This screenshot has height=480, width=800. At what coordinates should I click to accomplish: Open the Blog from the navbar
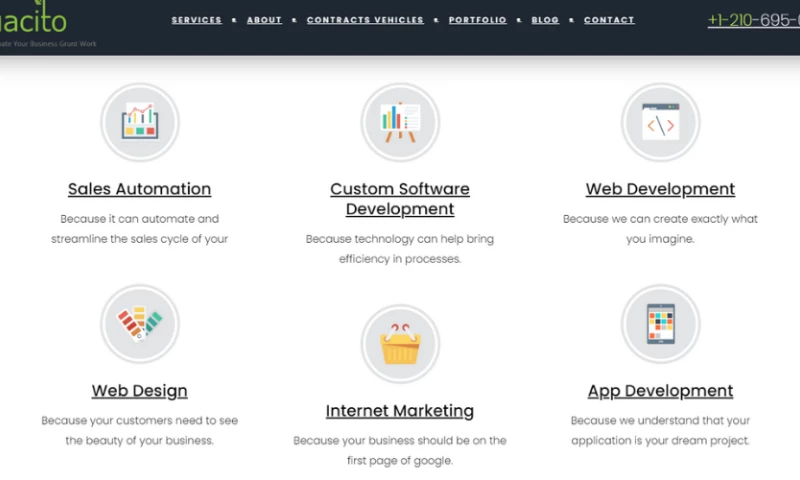pyautogui.click(x=545, y=20)
